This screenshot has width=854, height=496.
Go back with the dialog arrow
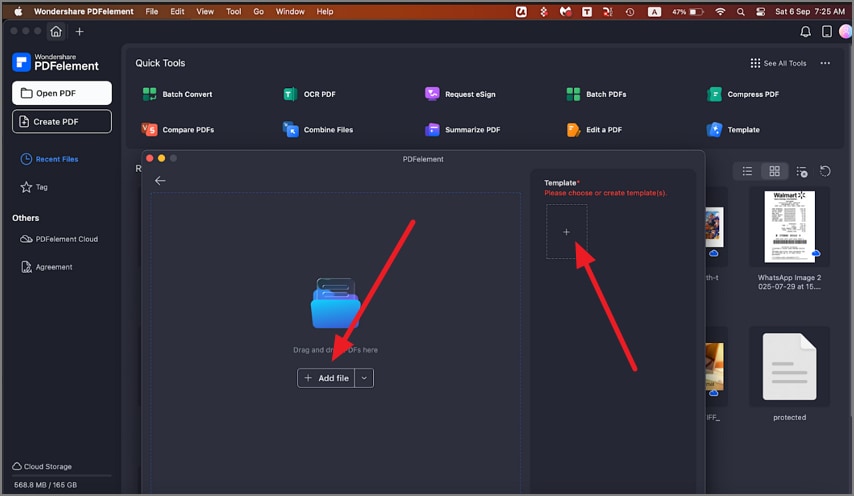tap(160, 181)
